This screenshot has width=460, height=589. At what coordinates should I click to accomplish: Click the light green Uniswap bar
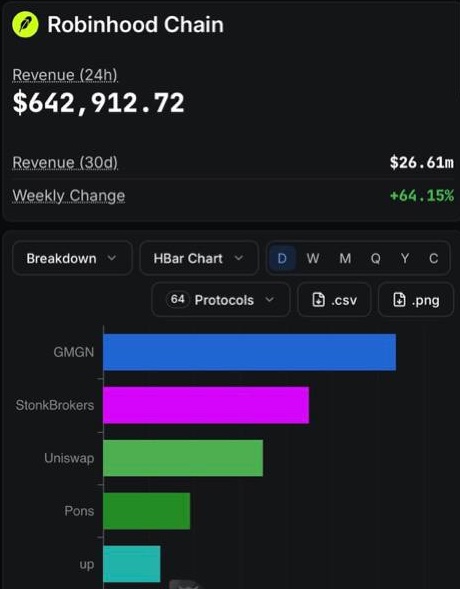click(x=183, y=458)
